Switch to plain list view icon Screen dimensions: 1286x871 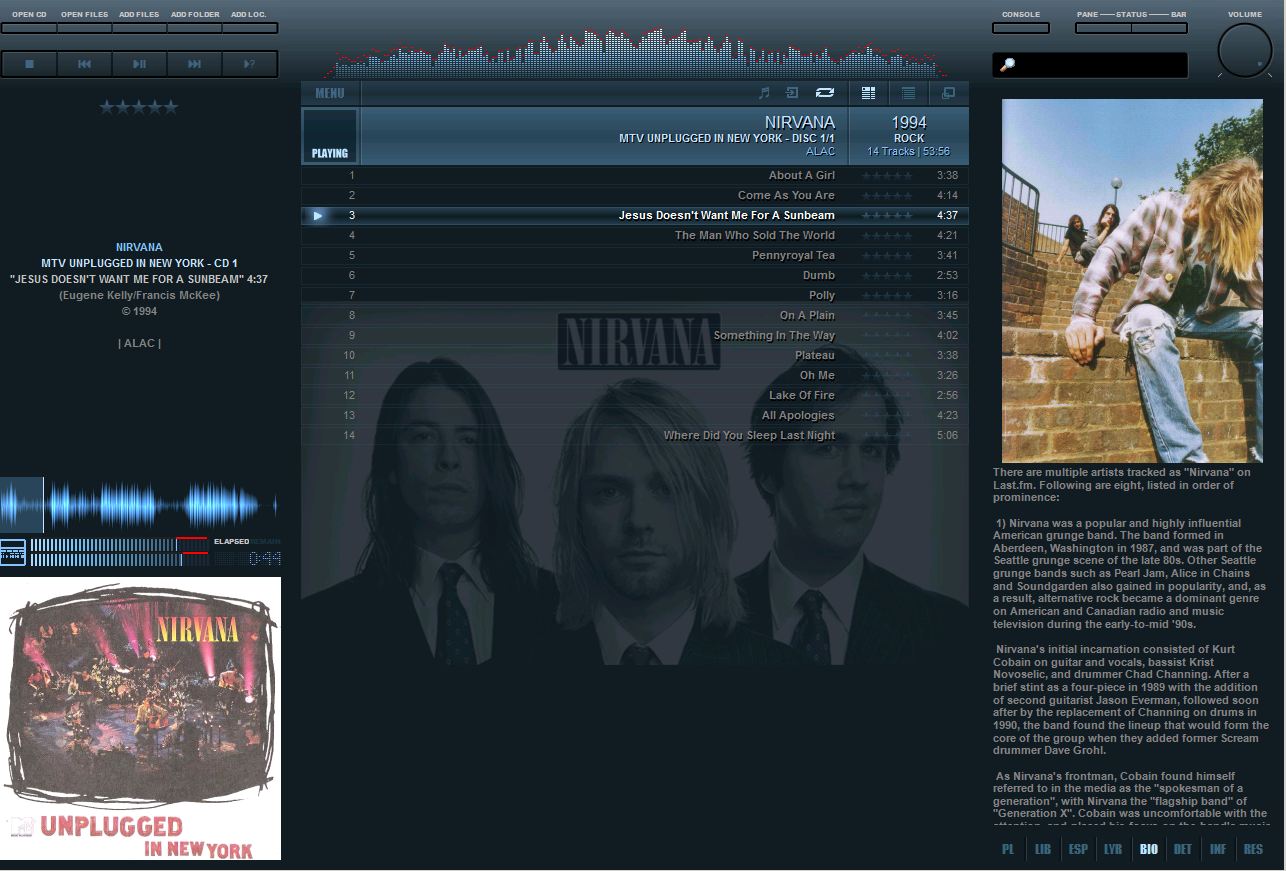click(908, 93)
